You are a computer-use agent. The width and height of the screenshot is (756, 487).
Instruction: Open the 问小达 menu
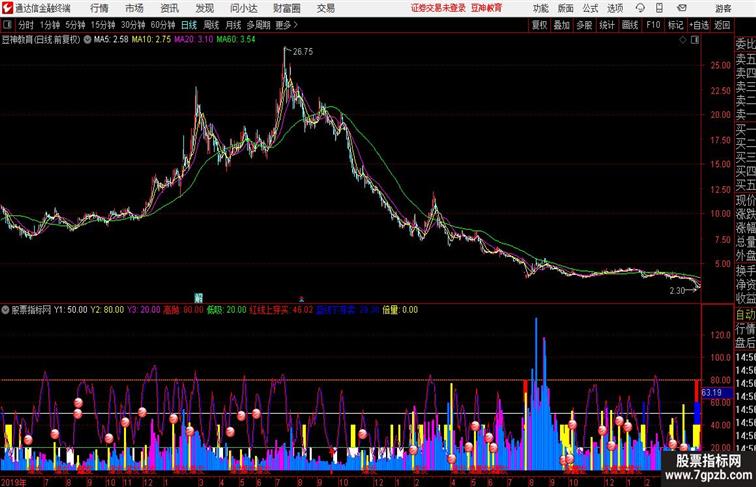pyautogui.click(x=243, y=8)
